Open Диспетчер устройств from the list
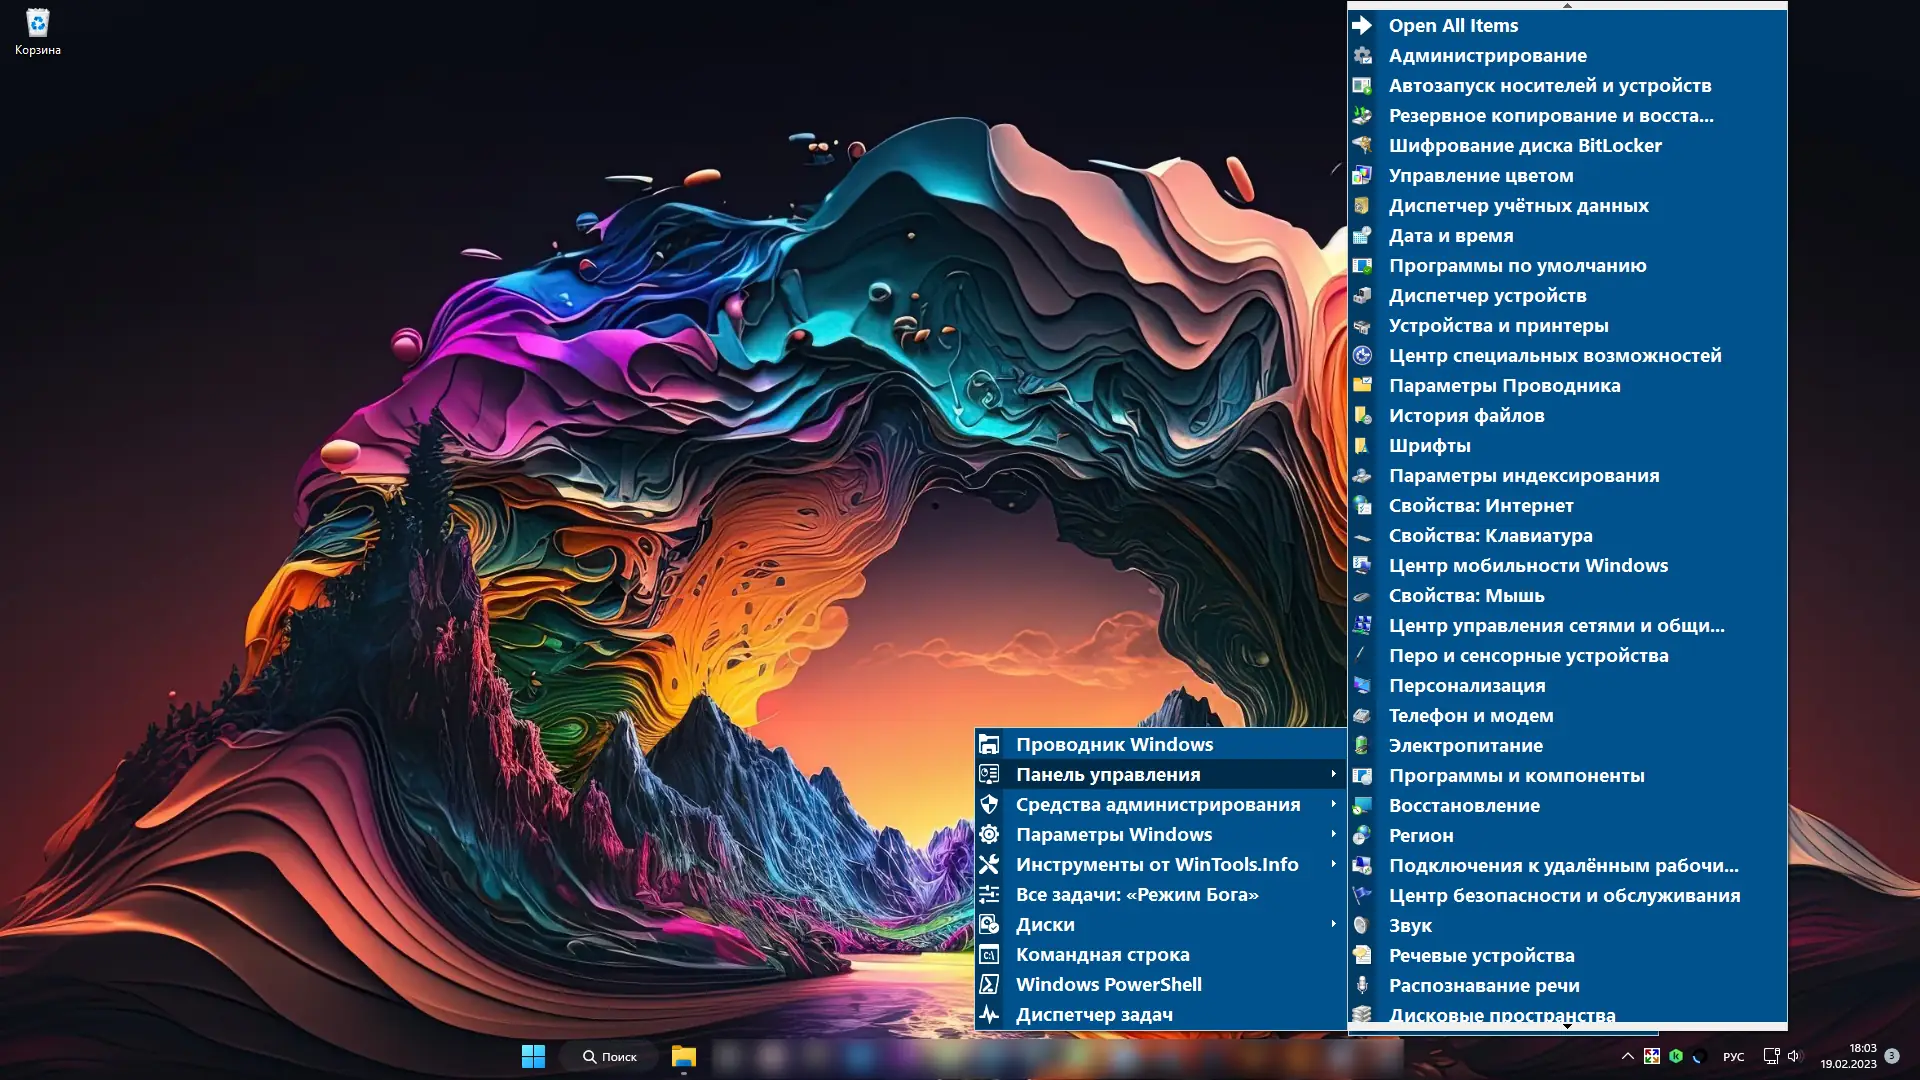This screenshot has width=1920, height=1080. (x=1486, y=295)
